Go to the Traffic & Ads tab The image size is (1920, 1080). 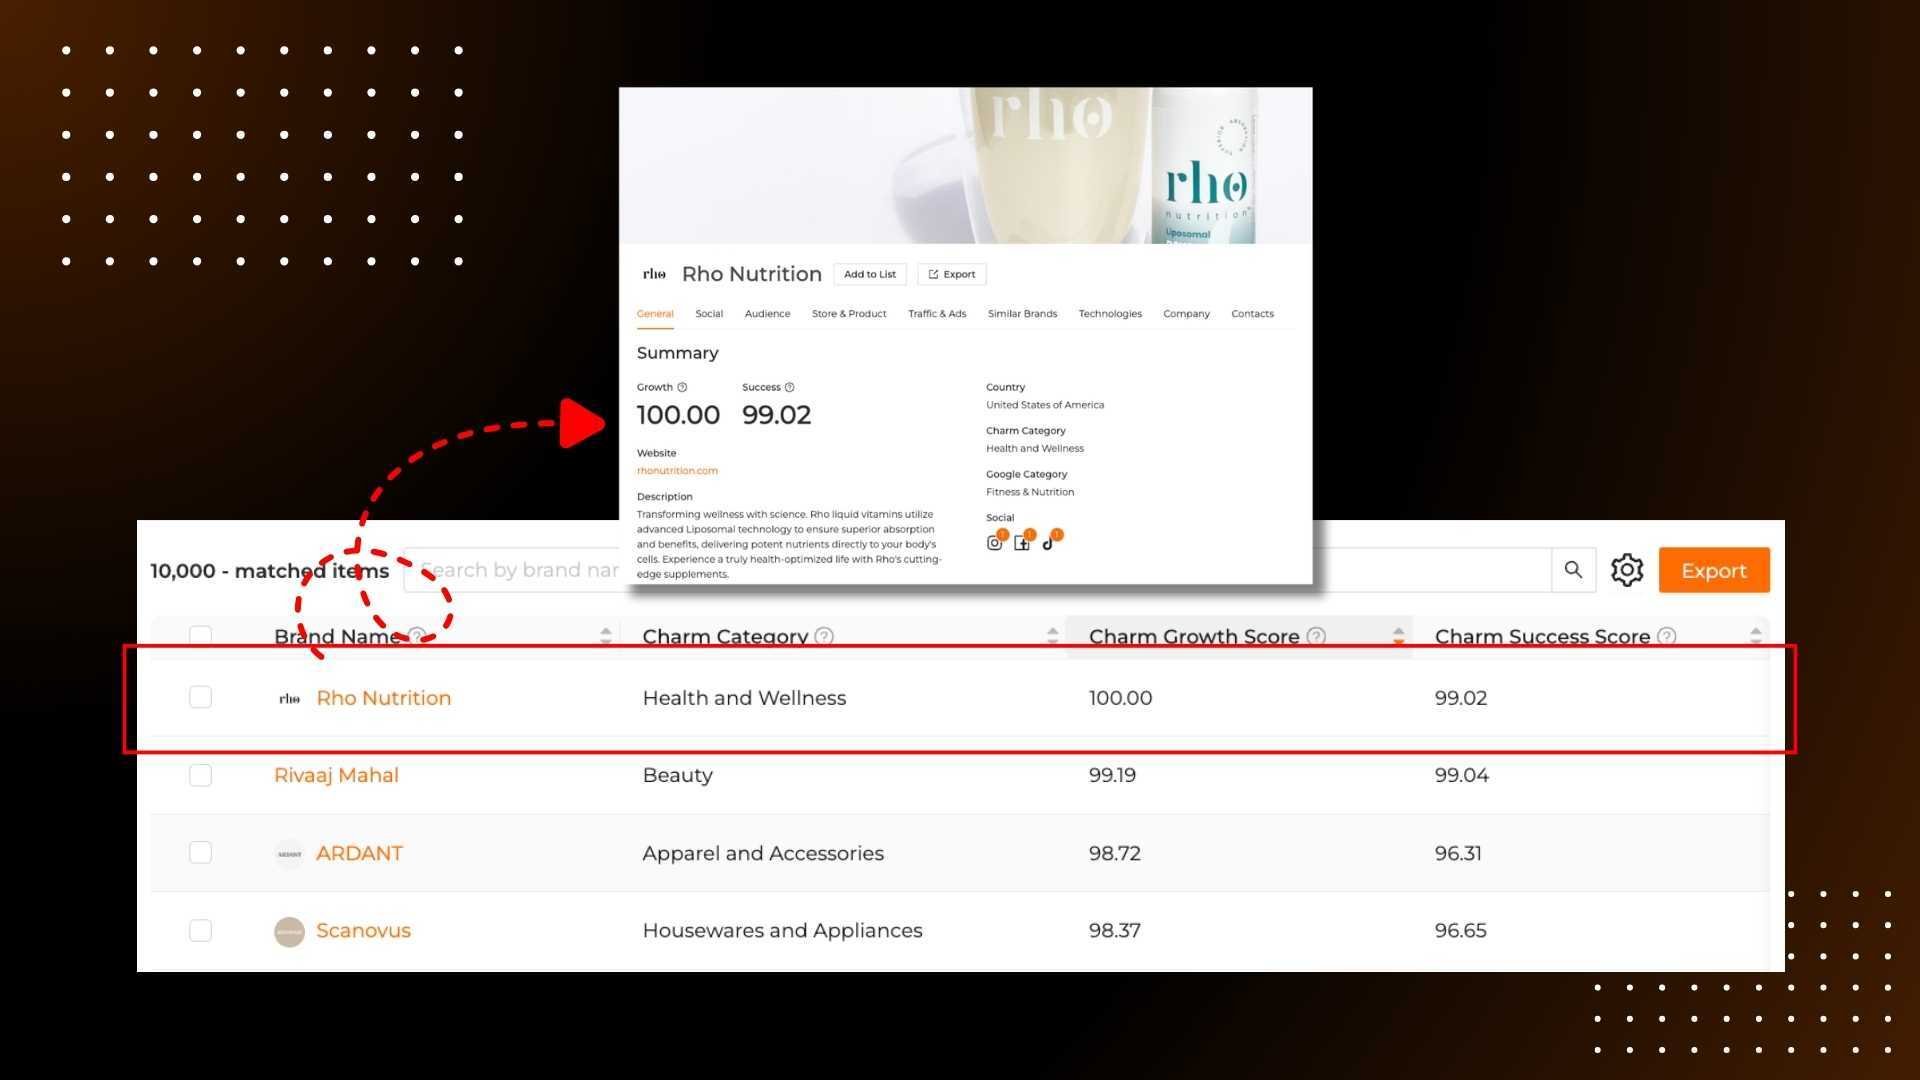[x=937, y=314]
